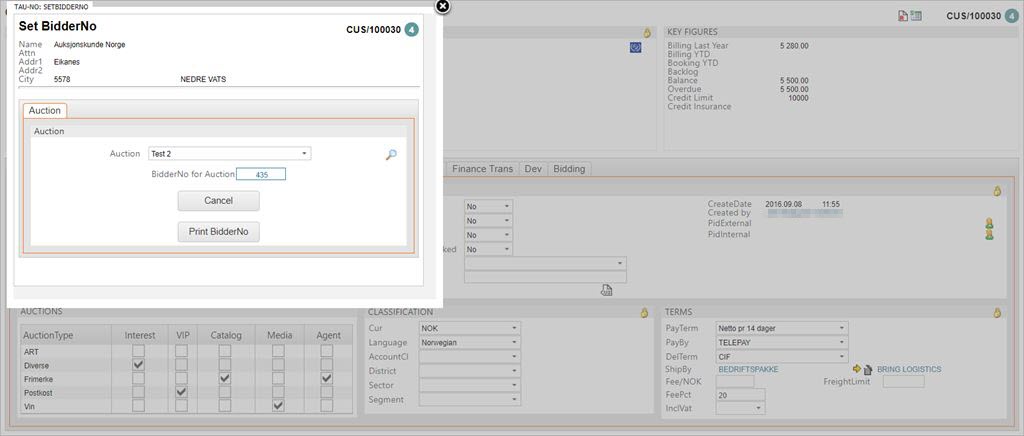Click the PidExternal person icon
The image size is (1024, 436).
click(989, 223)
